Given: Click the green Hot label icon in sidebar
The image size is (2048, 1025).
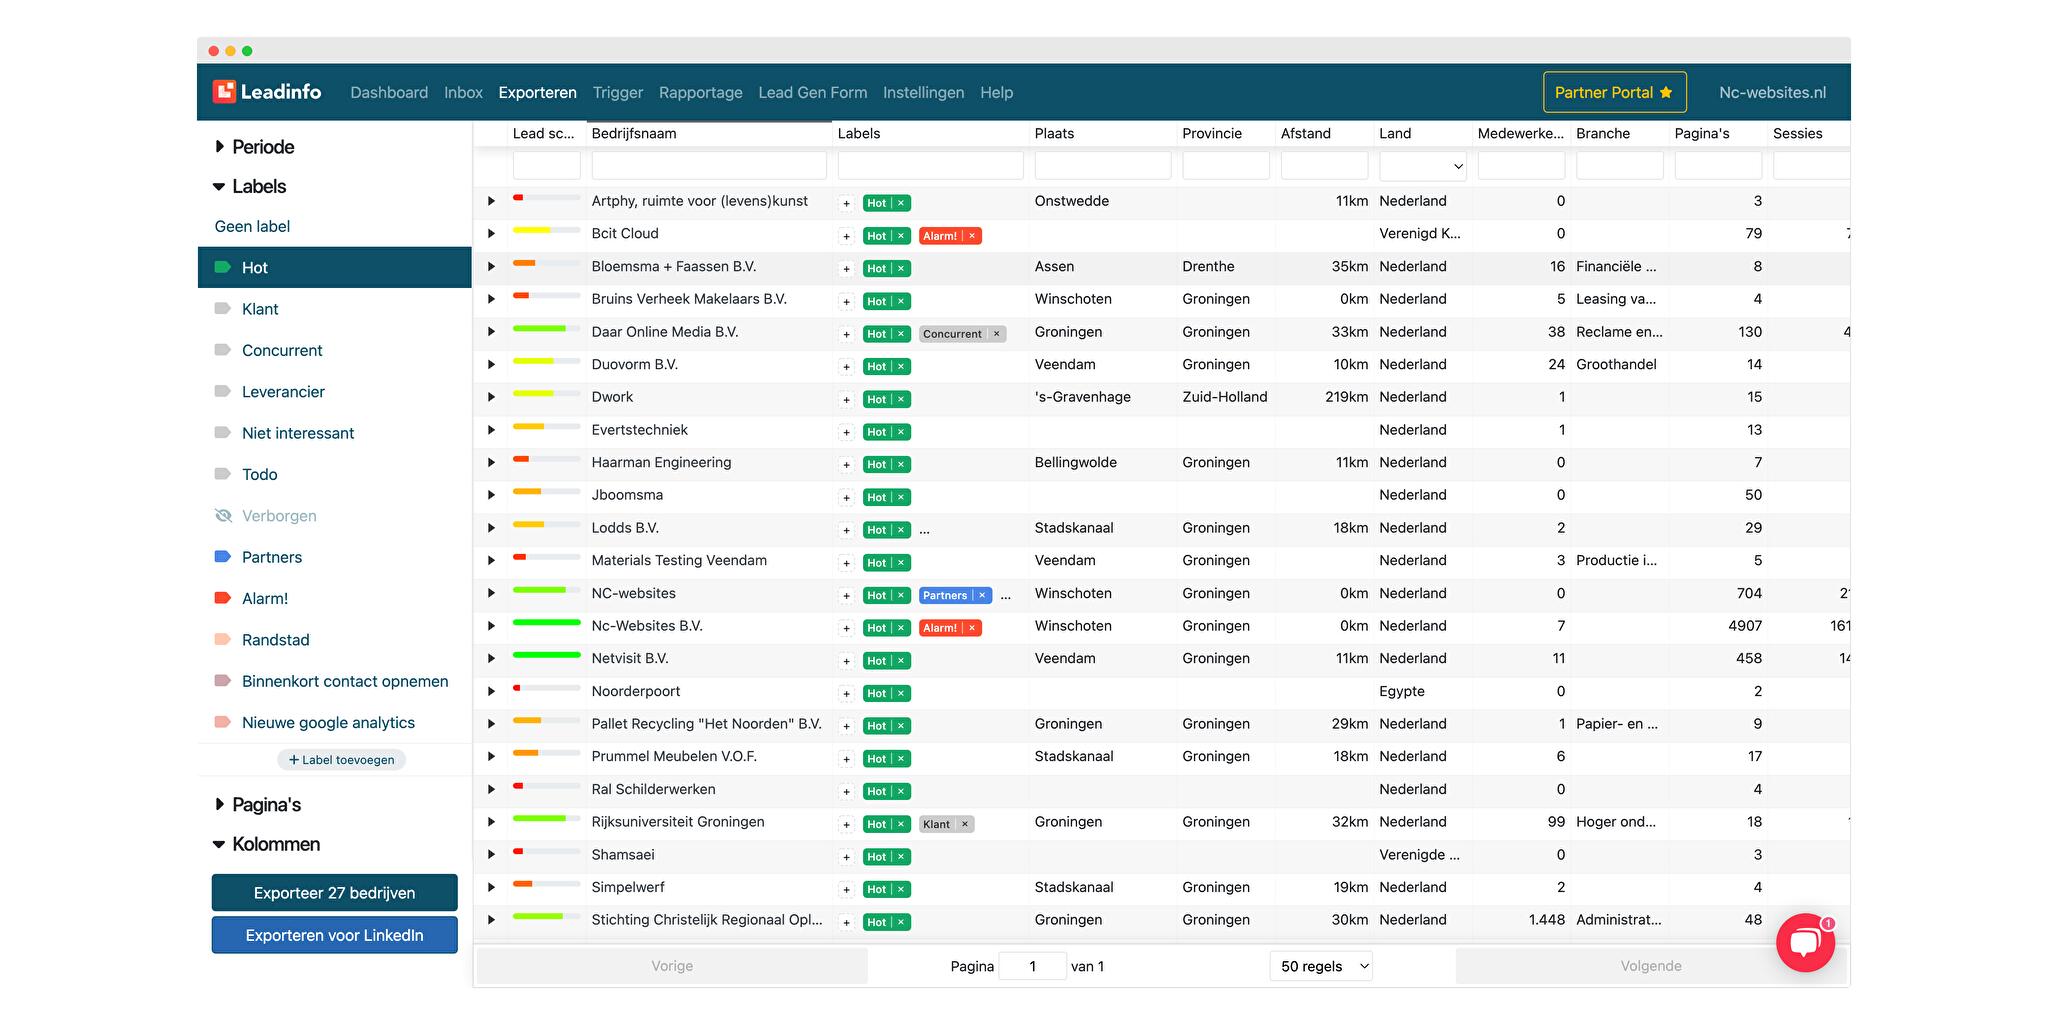Looking at the screenshot, I should pos(223,267).
